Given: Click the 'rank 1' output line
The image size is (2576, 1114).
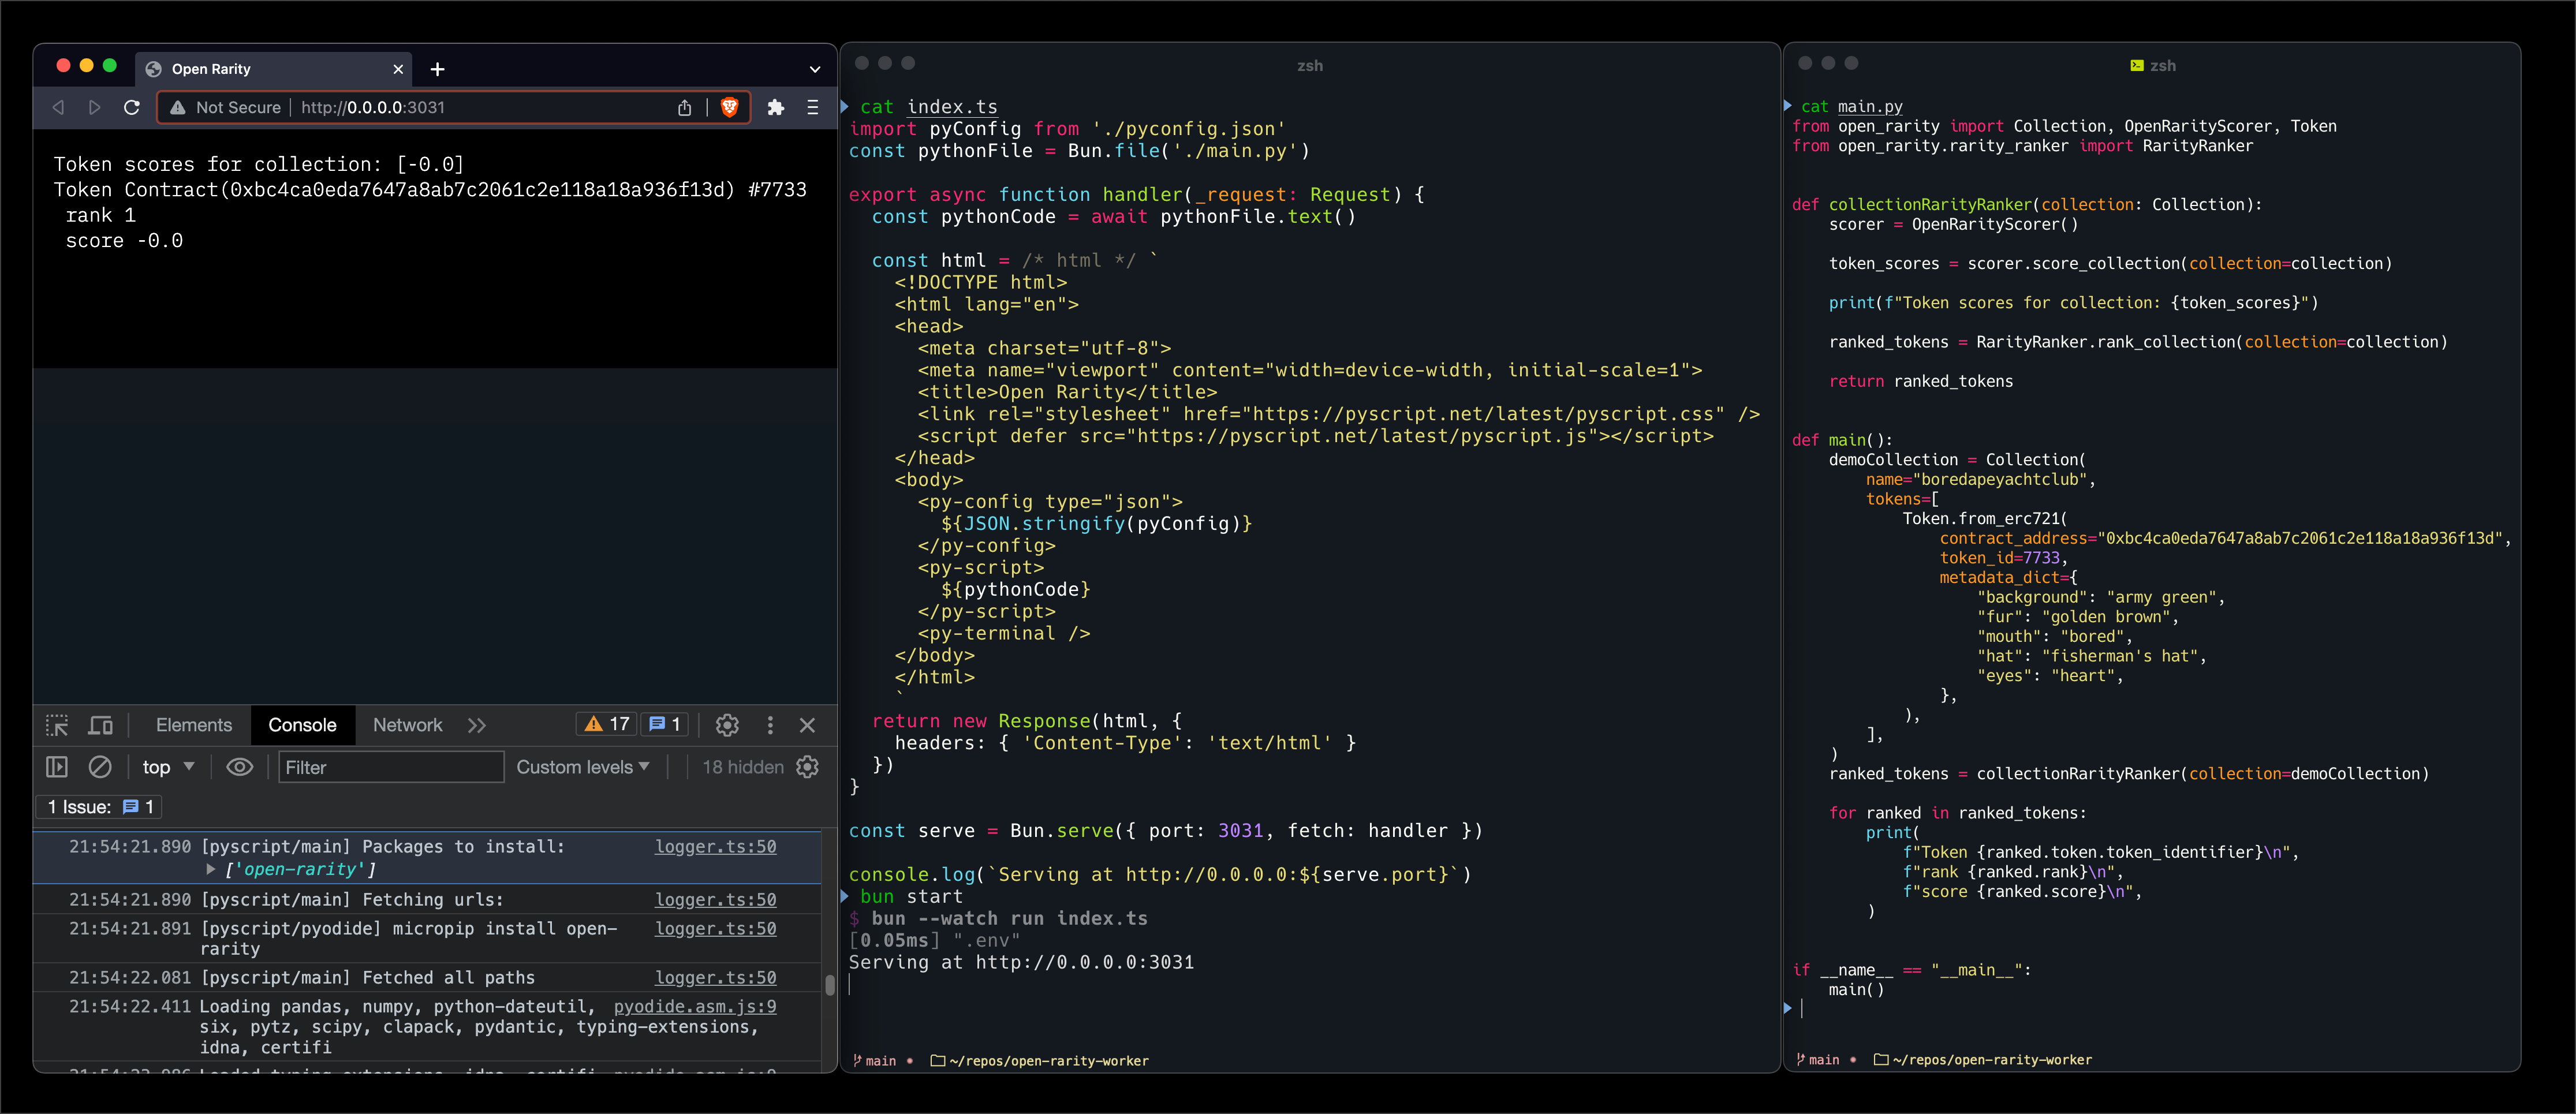Looking at the screenshot, I should [x=100, y=215].
